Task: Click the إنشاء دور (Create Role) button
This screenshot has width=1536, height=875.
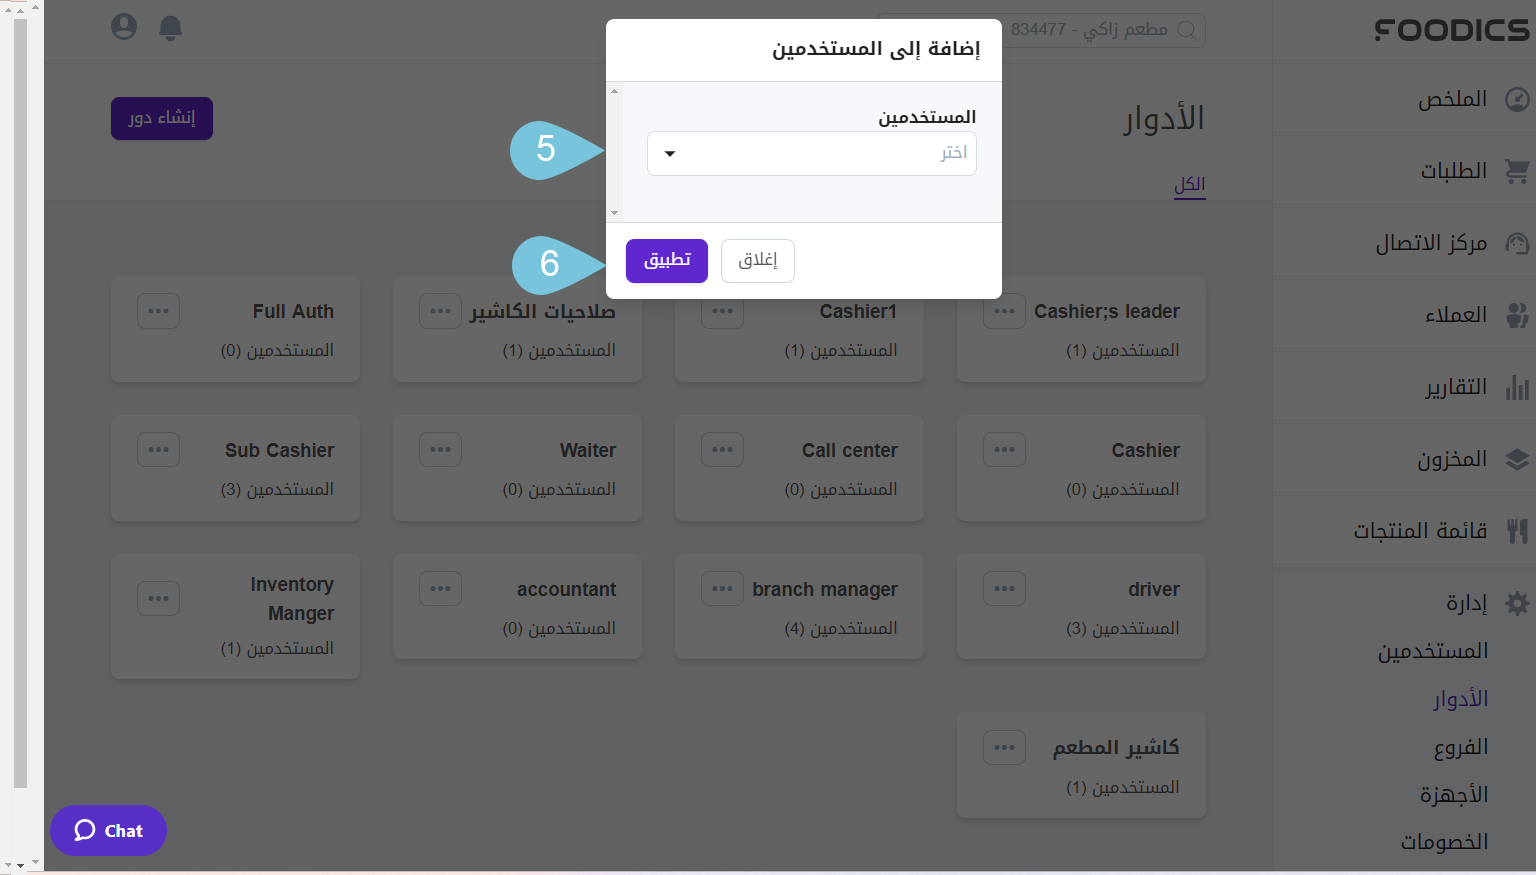Action: click(161, 118)
